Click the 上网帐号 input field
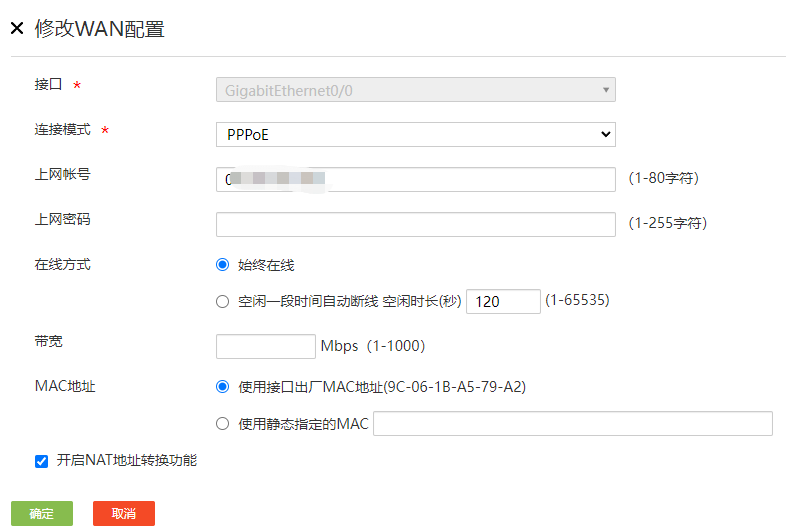The width and height of the screenshot is (786, 532). [x=415, y=179]
